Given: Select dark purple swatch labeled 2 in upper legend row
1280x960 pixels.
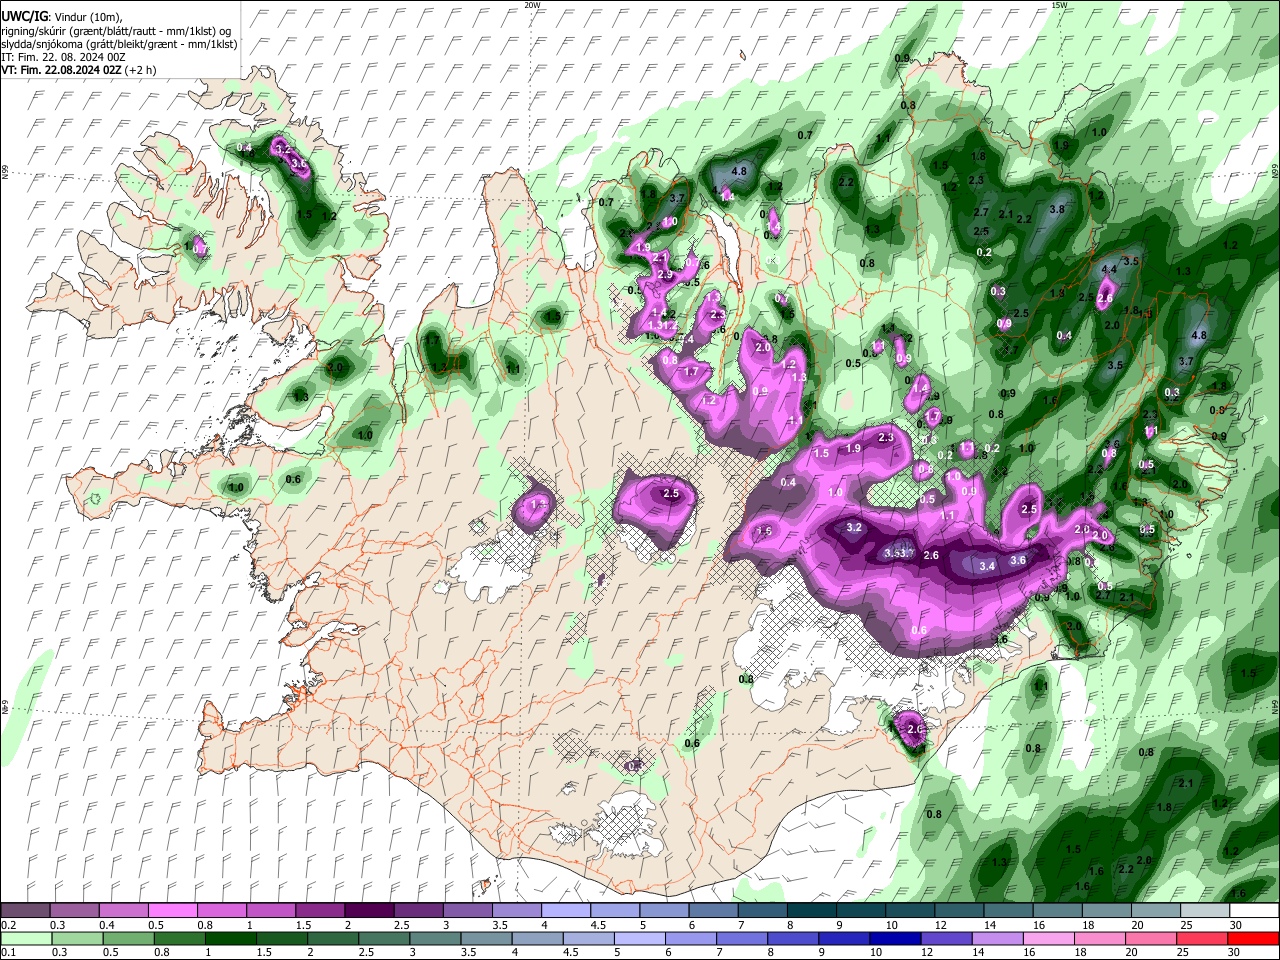Looking at the screenshot, I should (368, 910).
